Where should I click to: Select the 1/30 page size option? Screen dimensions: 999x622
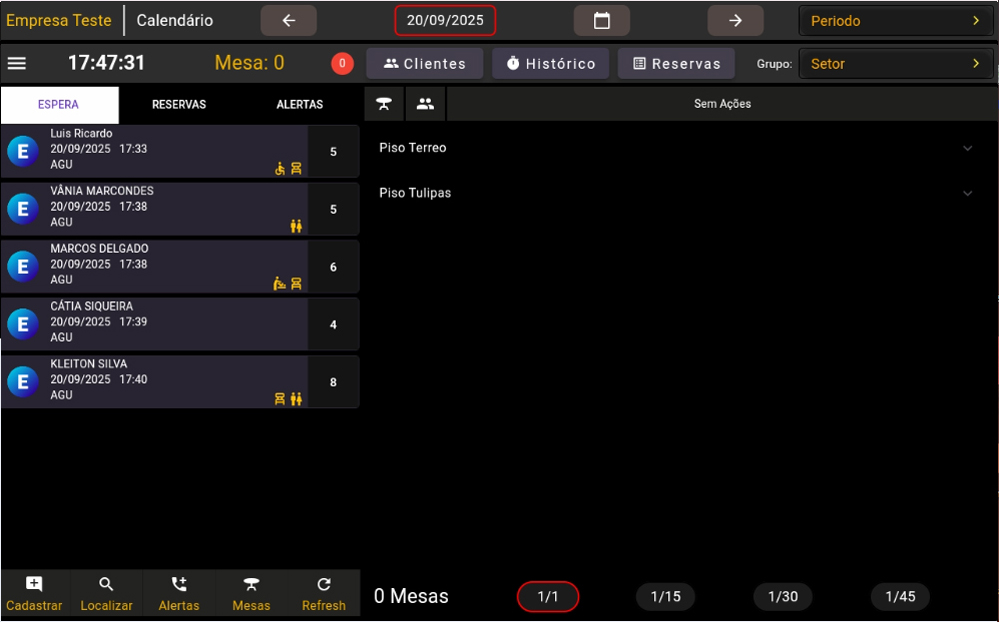click(x=782, y=597)
